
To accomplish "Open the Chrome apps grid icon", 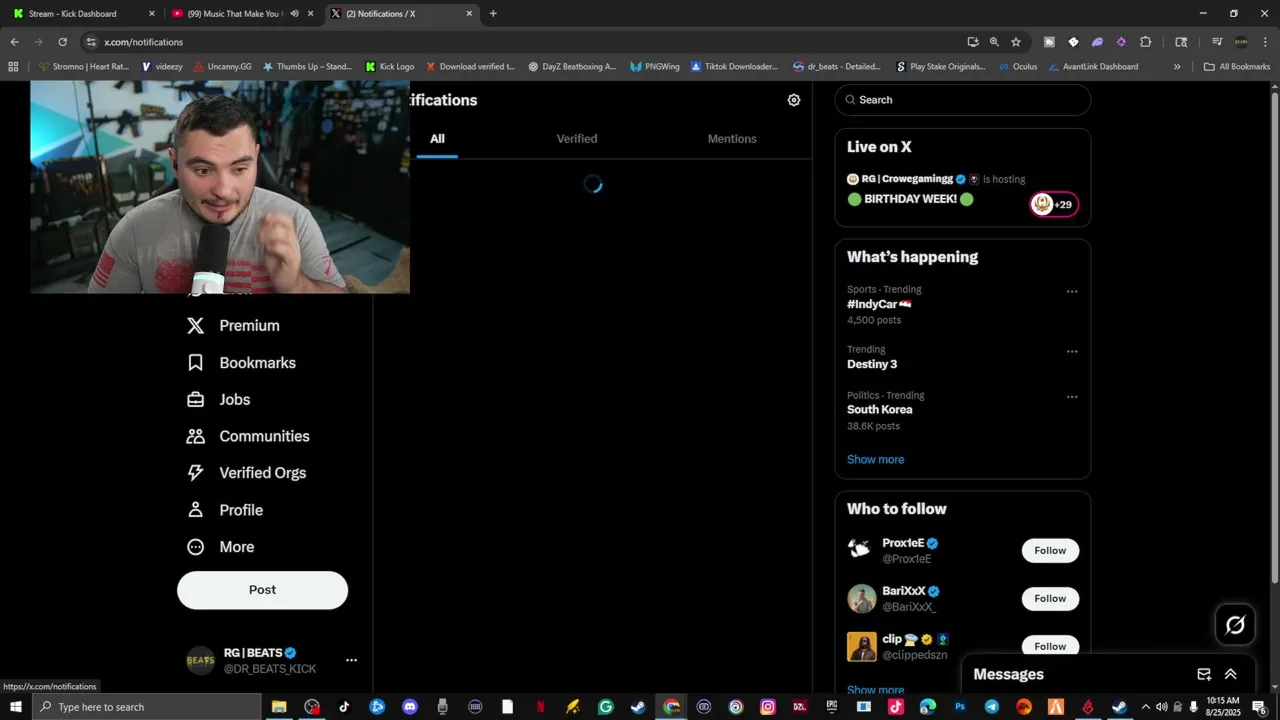I will [13, 67].
